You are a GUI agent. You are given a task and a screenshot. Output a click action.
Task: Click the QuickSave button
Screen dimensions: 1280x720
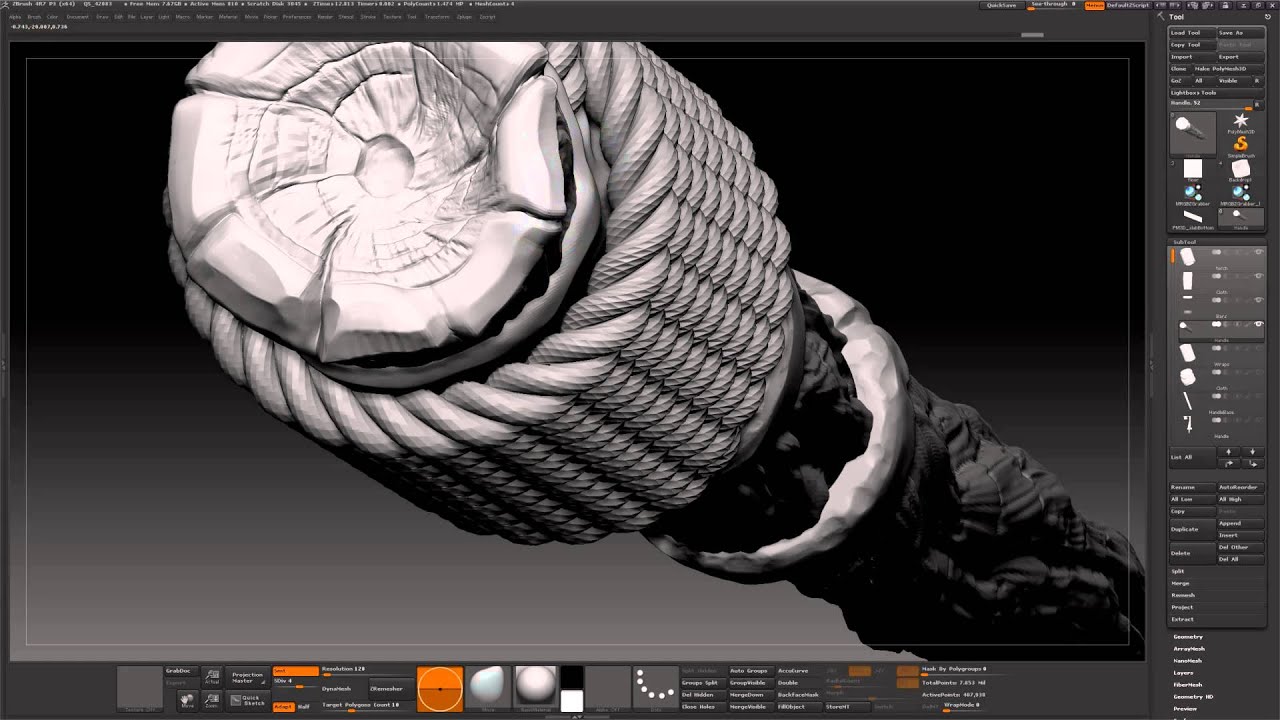(x=1001, y=5)
